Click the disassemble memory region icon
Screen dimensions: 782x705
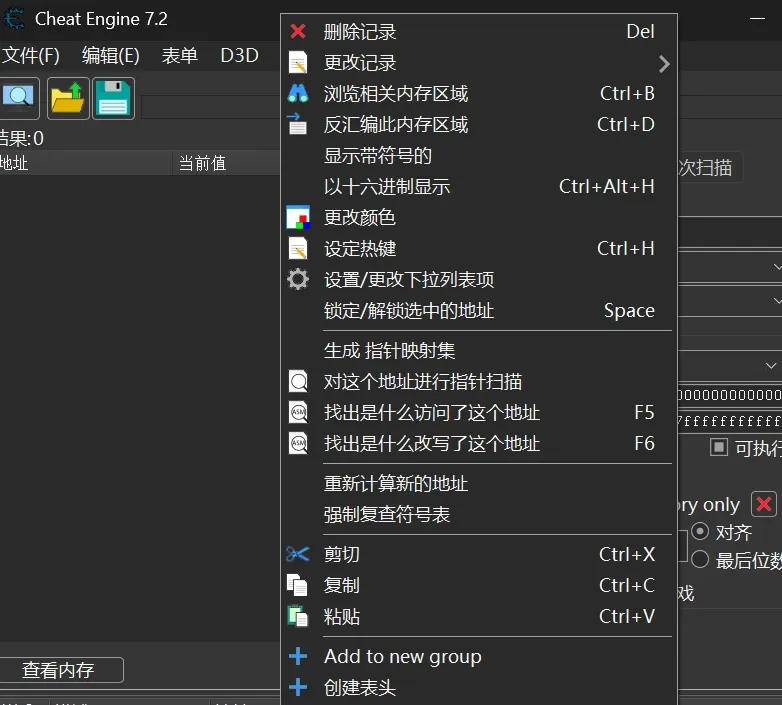pos(298,124)
